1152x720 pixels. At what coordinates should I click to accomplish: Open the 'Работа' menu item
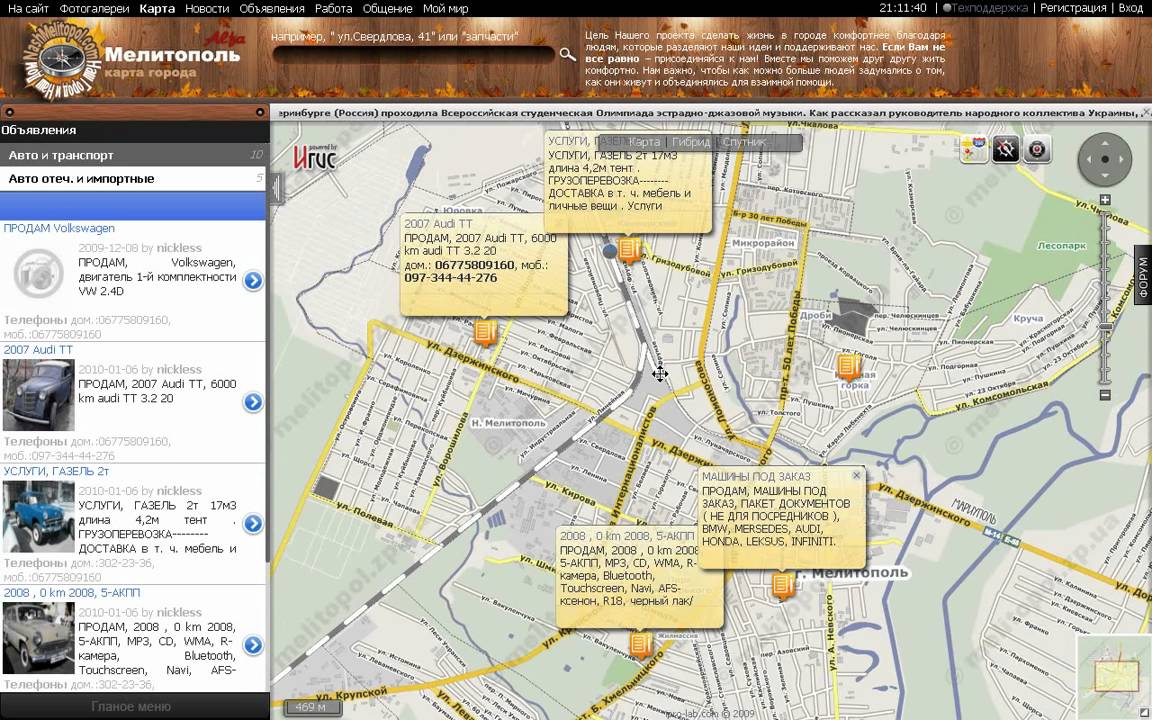point(334,9)
